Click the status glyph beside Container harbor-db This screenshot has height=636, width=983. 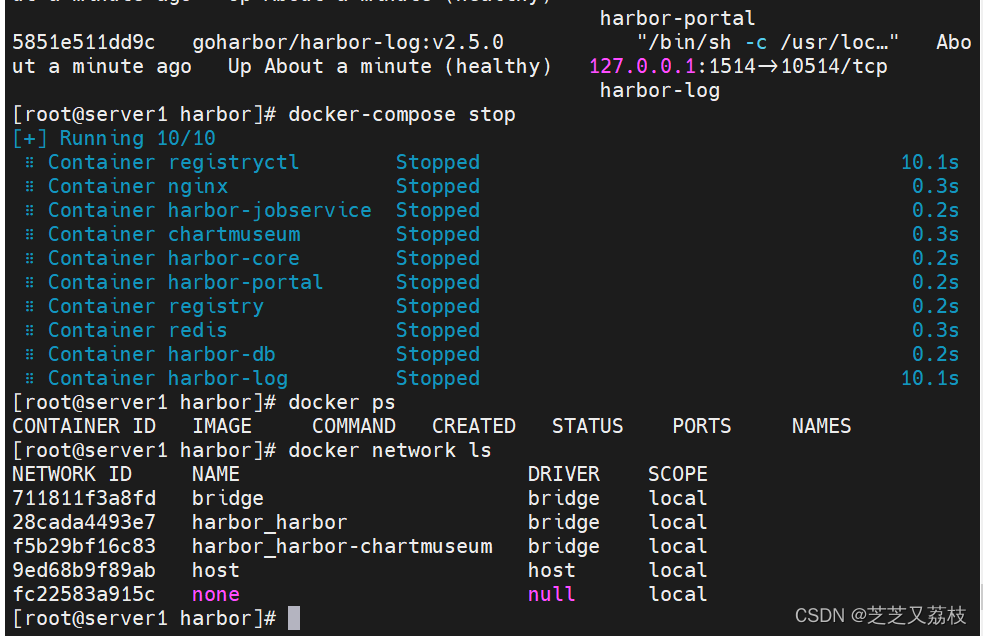29,355
